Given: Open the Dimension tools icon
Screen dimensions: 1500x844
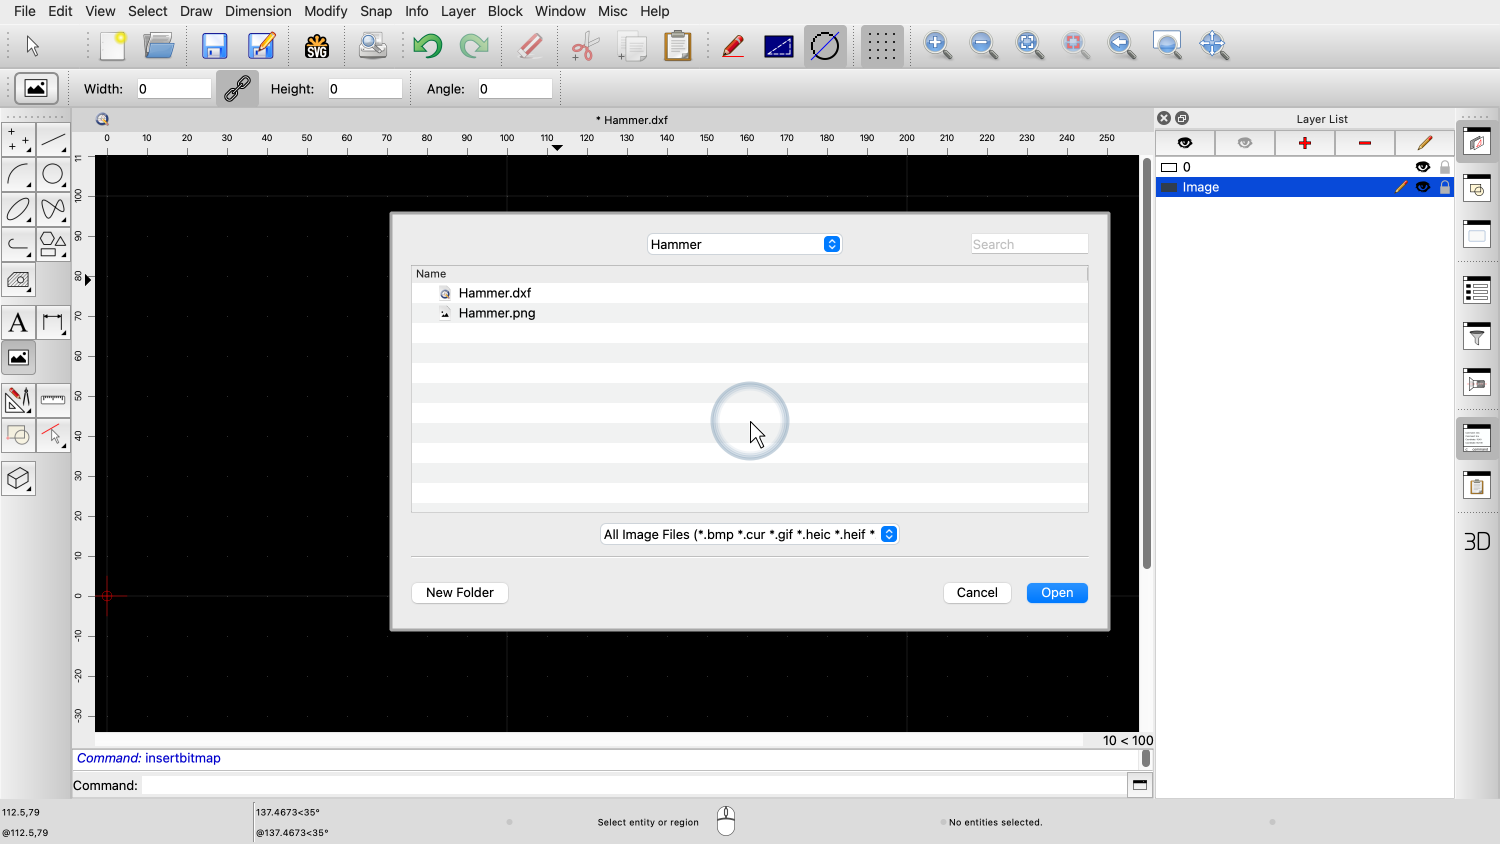Looking at the screenshot, I should [x=53, y=323].
